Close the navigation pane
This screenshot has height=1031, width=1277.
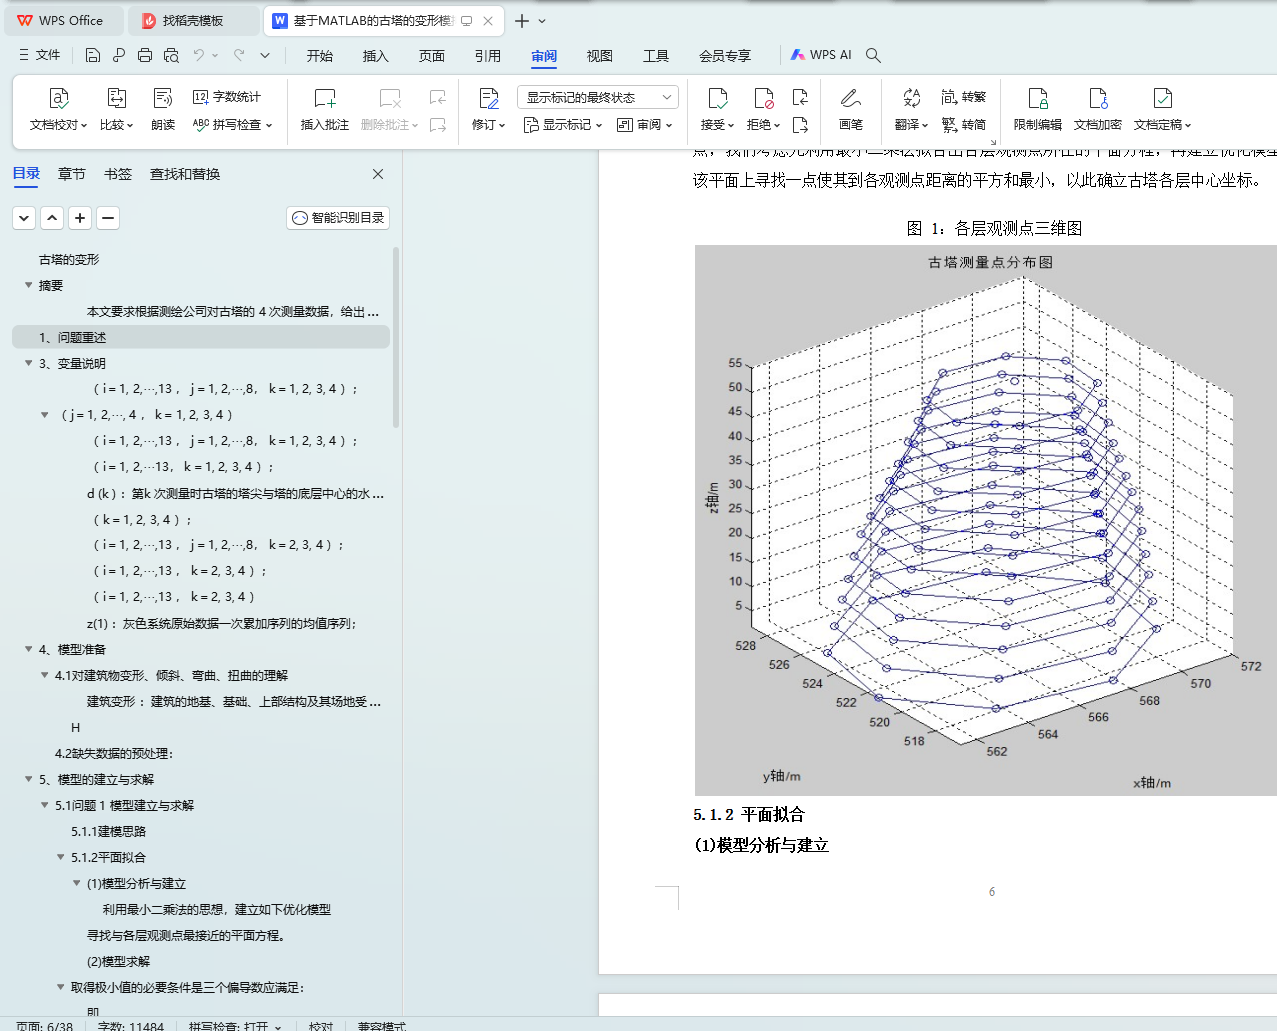[x=378, y=174]
